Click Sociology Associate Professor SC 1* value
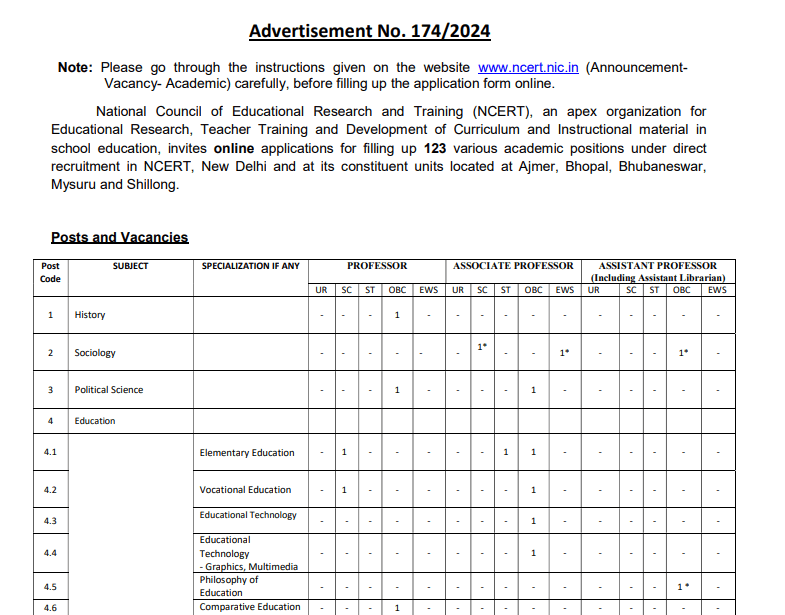 (482, 347)
